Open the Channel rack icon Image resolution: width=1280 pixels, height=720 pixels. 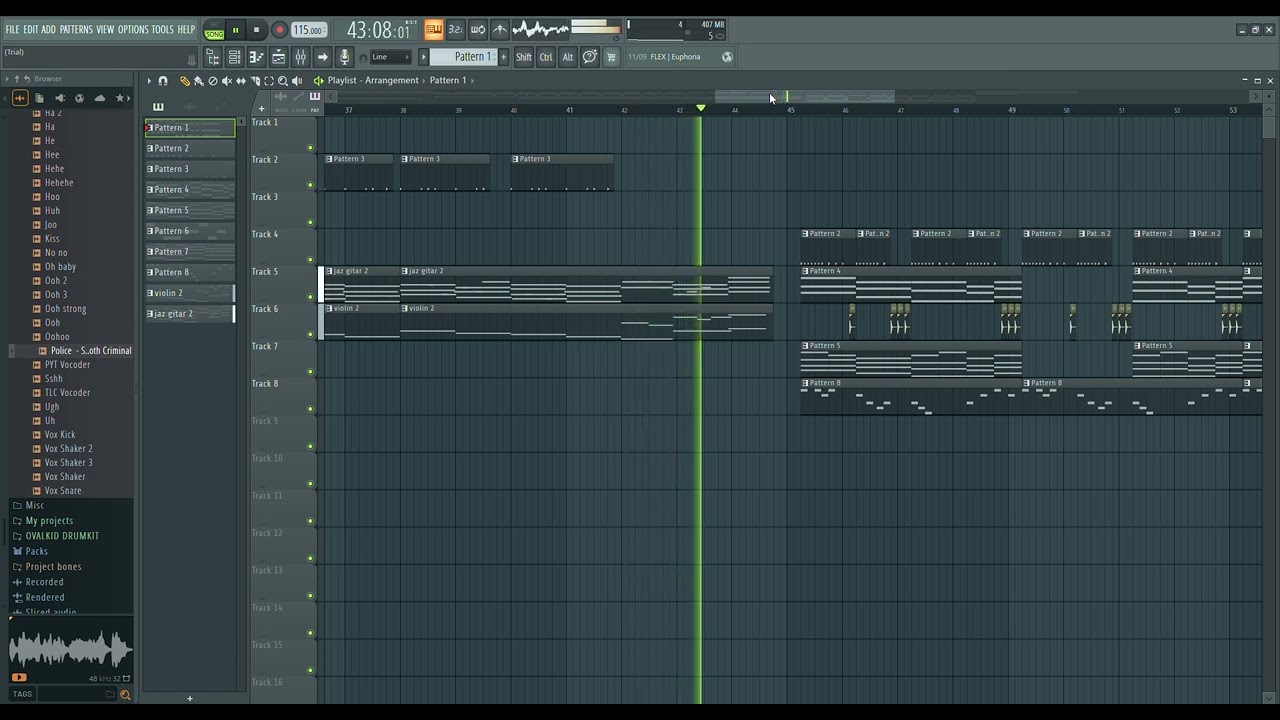click(x=234, y=57)
